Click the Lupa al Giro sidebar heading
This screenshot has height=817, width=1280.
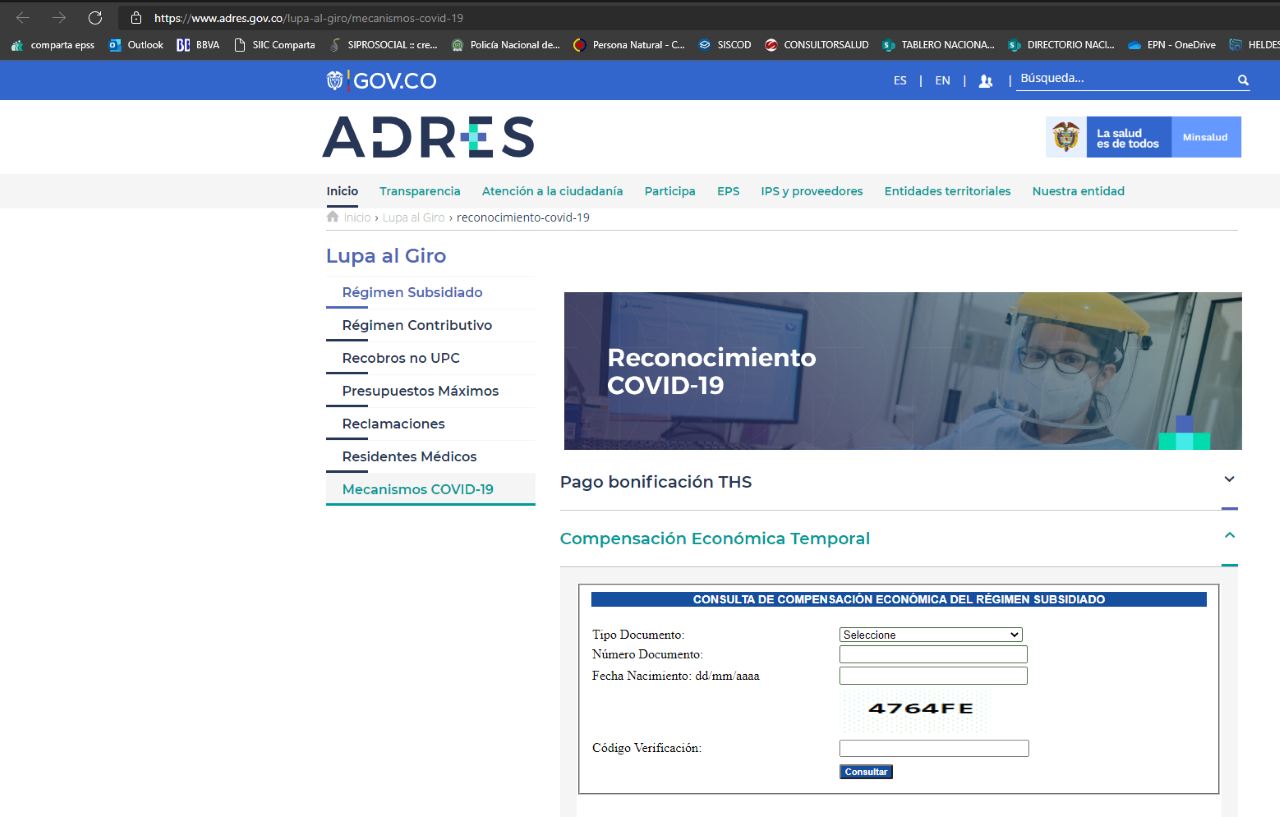pyautogui.click(x=386, y=256)
